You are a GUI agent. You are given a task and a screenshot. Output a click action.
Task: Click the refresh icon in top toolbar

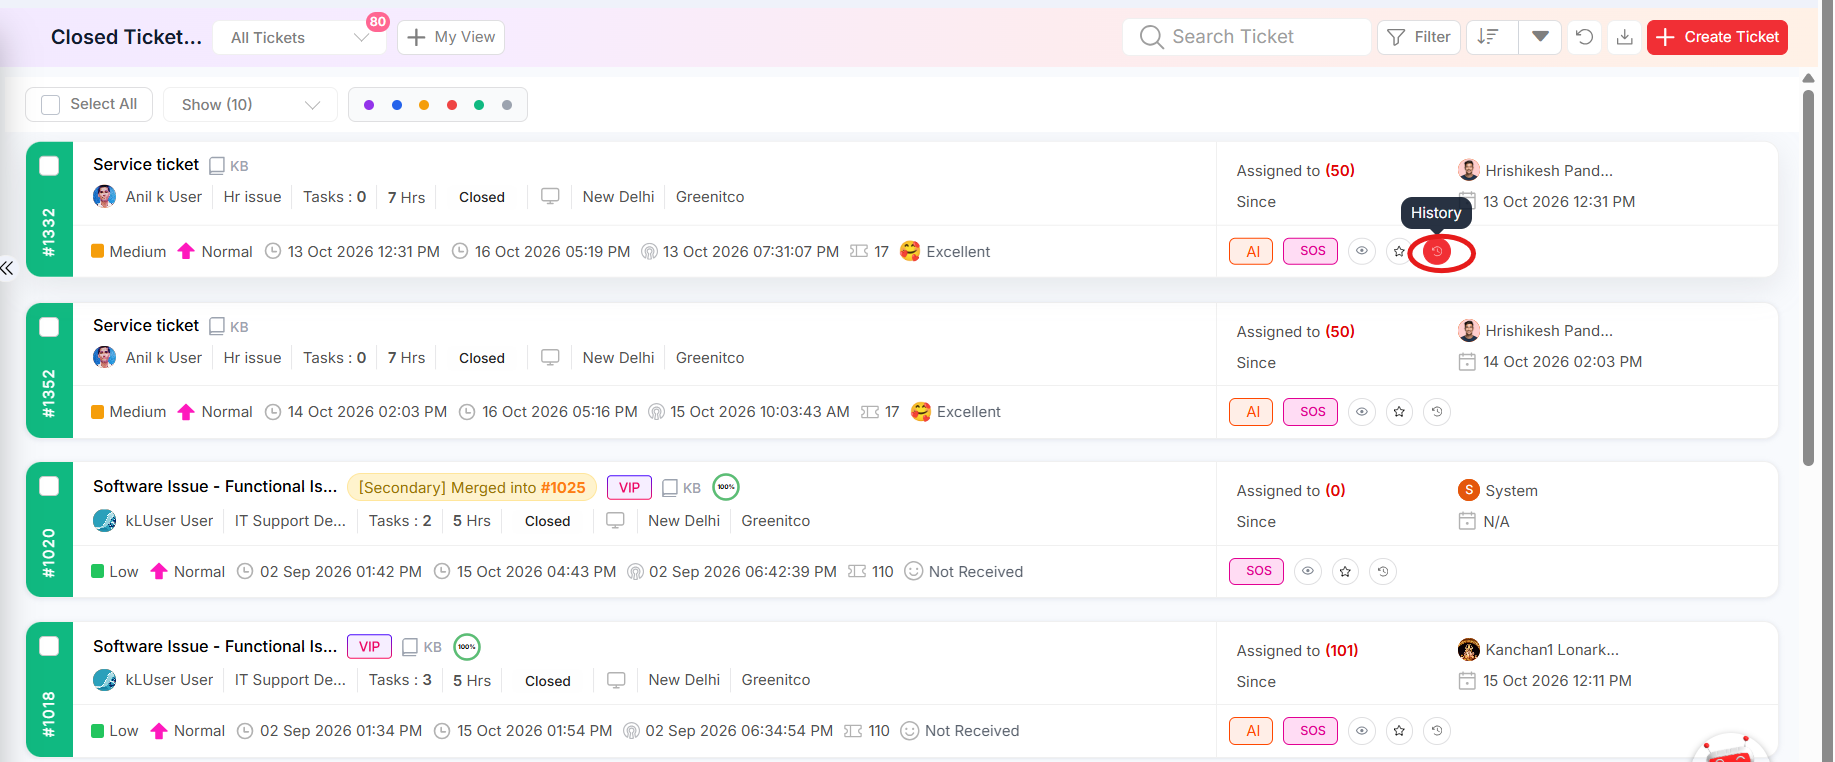pyautogui.click(x=1584, y=37)
